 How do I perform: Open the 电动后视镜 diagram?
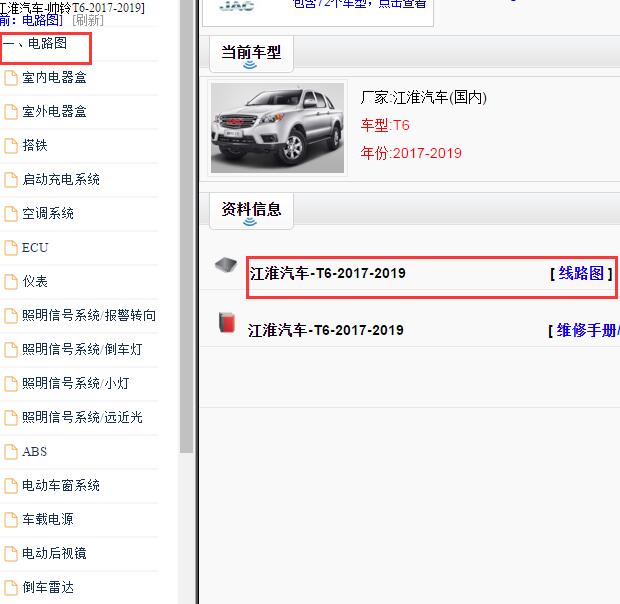click(54, 553)
